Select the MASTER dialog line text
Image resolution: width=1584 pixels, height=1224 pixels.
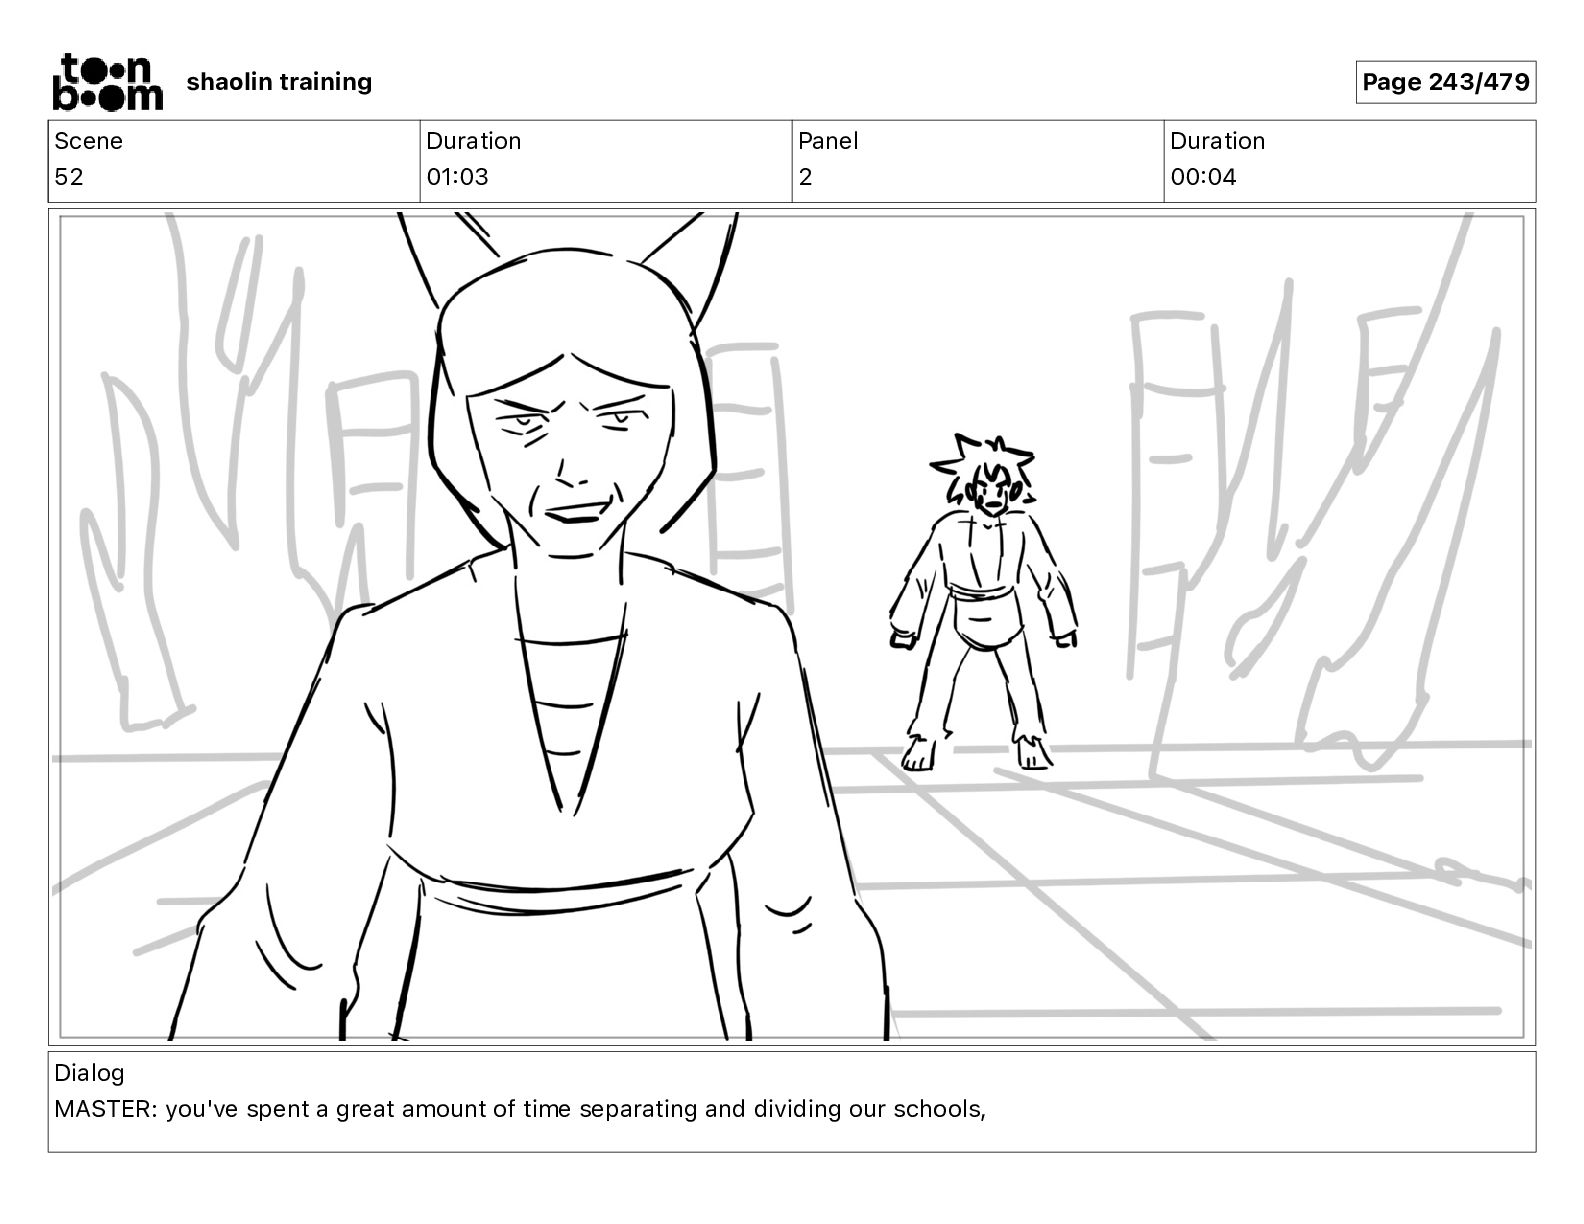(520, 1109)
